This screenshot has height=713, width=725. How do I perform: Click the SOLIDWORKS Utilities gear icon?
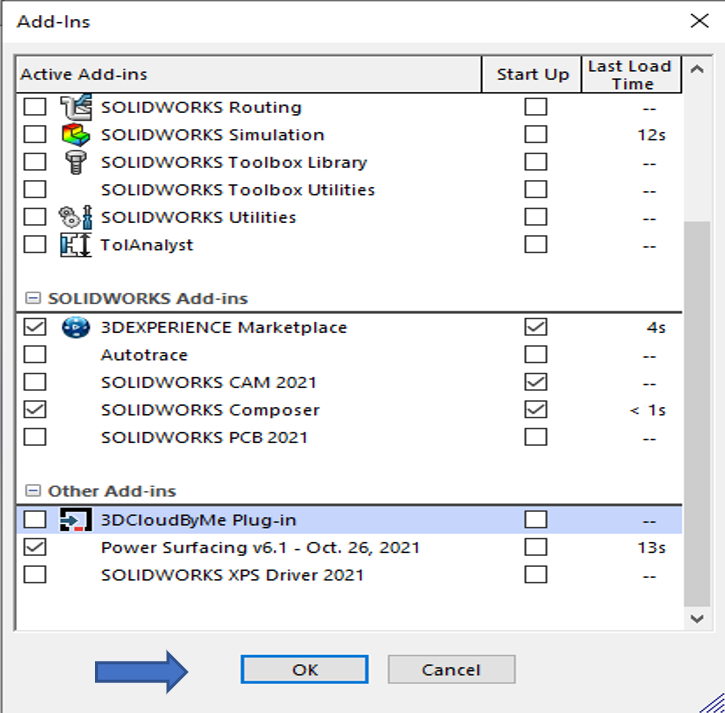(75, 217)
